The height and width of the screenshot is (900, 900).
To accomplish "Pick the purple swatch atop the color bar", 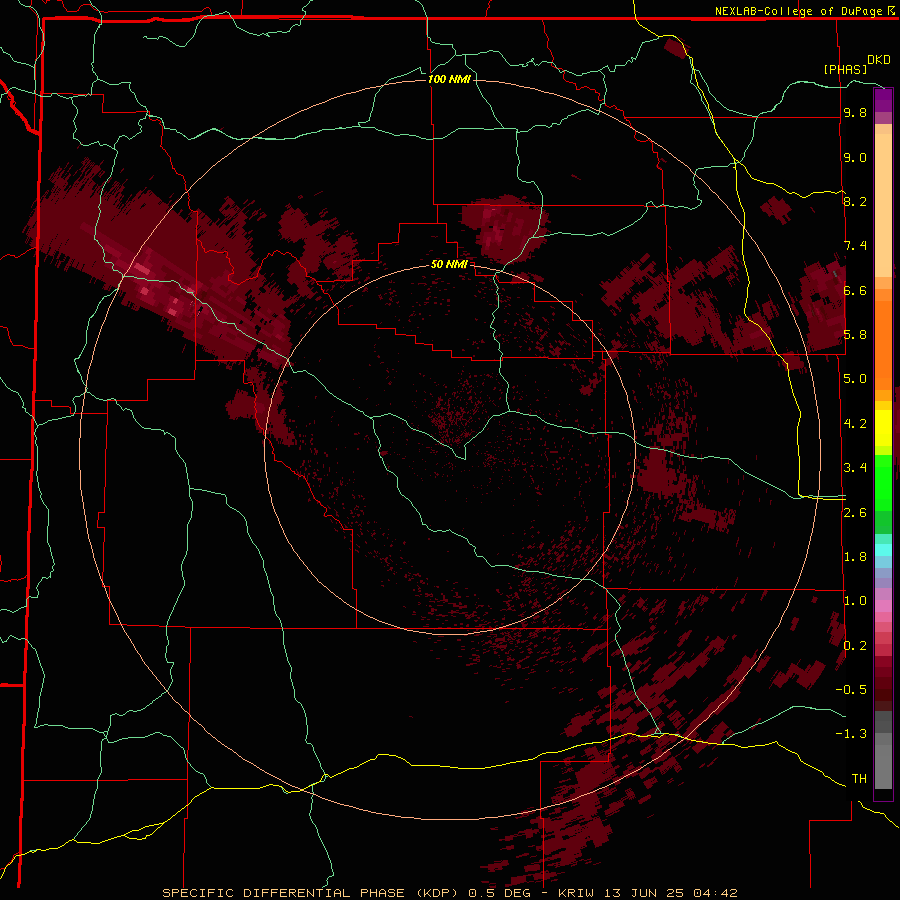I will tap(883, 100).
